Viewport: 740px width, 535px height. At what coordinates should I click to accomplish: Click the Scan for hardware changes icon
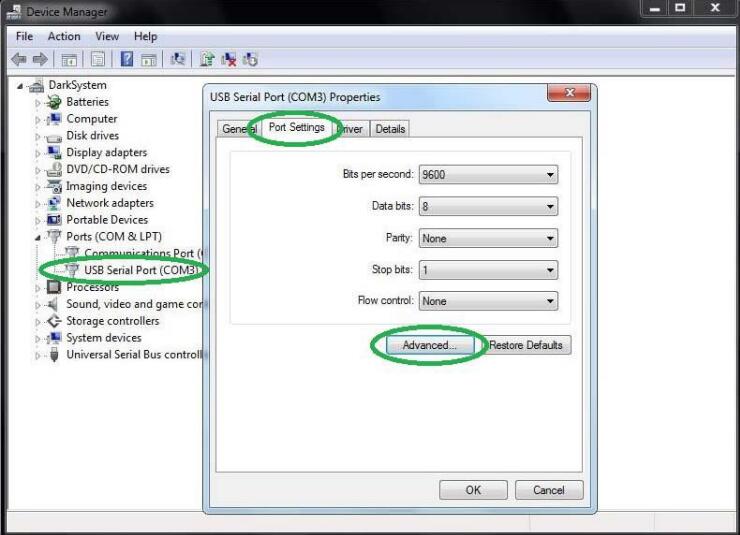tap(177, 59)
